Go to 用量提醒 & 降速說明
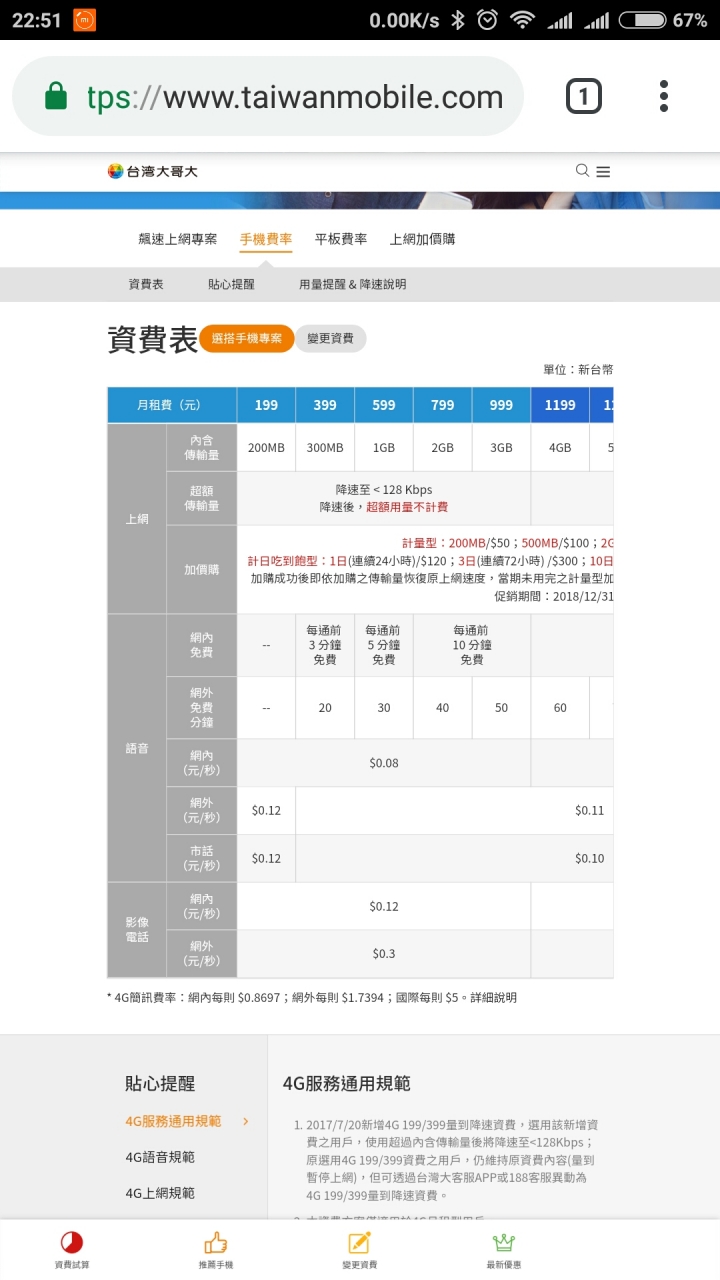 click(x=352, y=285)
